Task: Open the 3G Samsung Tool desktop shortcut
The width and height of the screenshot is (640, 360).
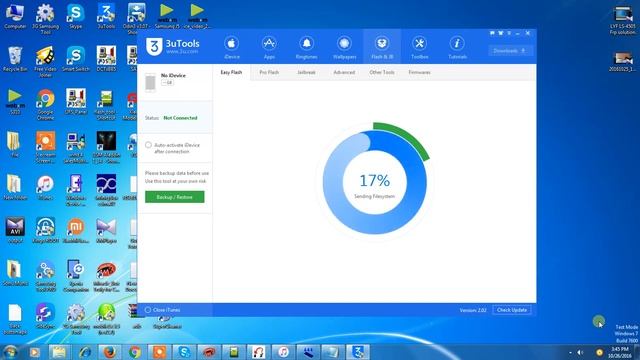Action: pyautogui.click(x=45, y=19)
